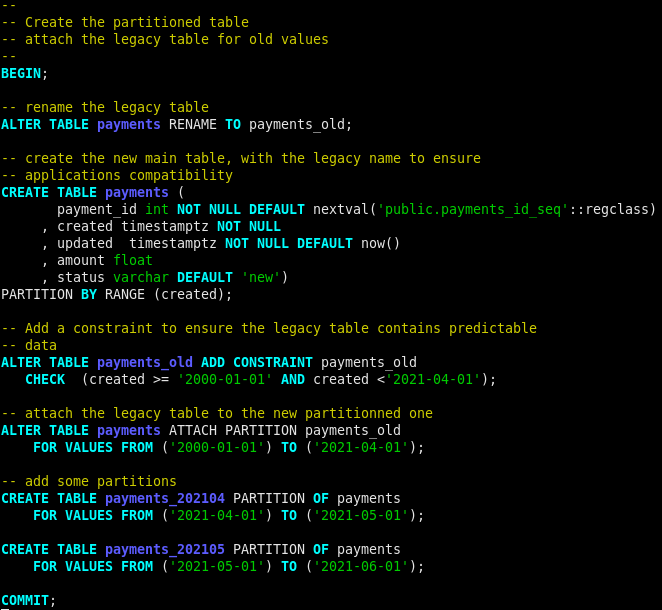Viewport: 662px width, 610px height.
Task: Click '2021-04-01' in the CHECK clause
Action: (435, 380)
